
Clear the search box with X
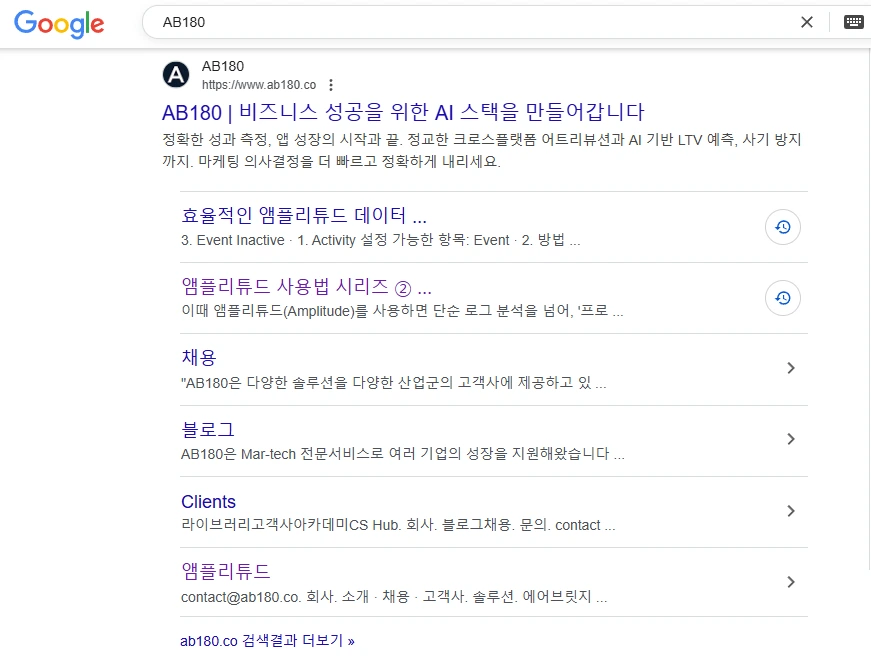point(807,22)
